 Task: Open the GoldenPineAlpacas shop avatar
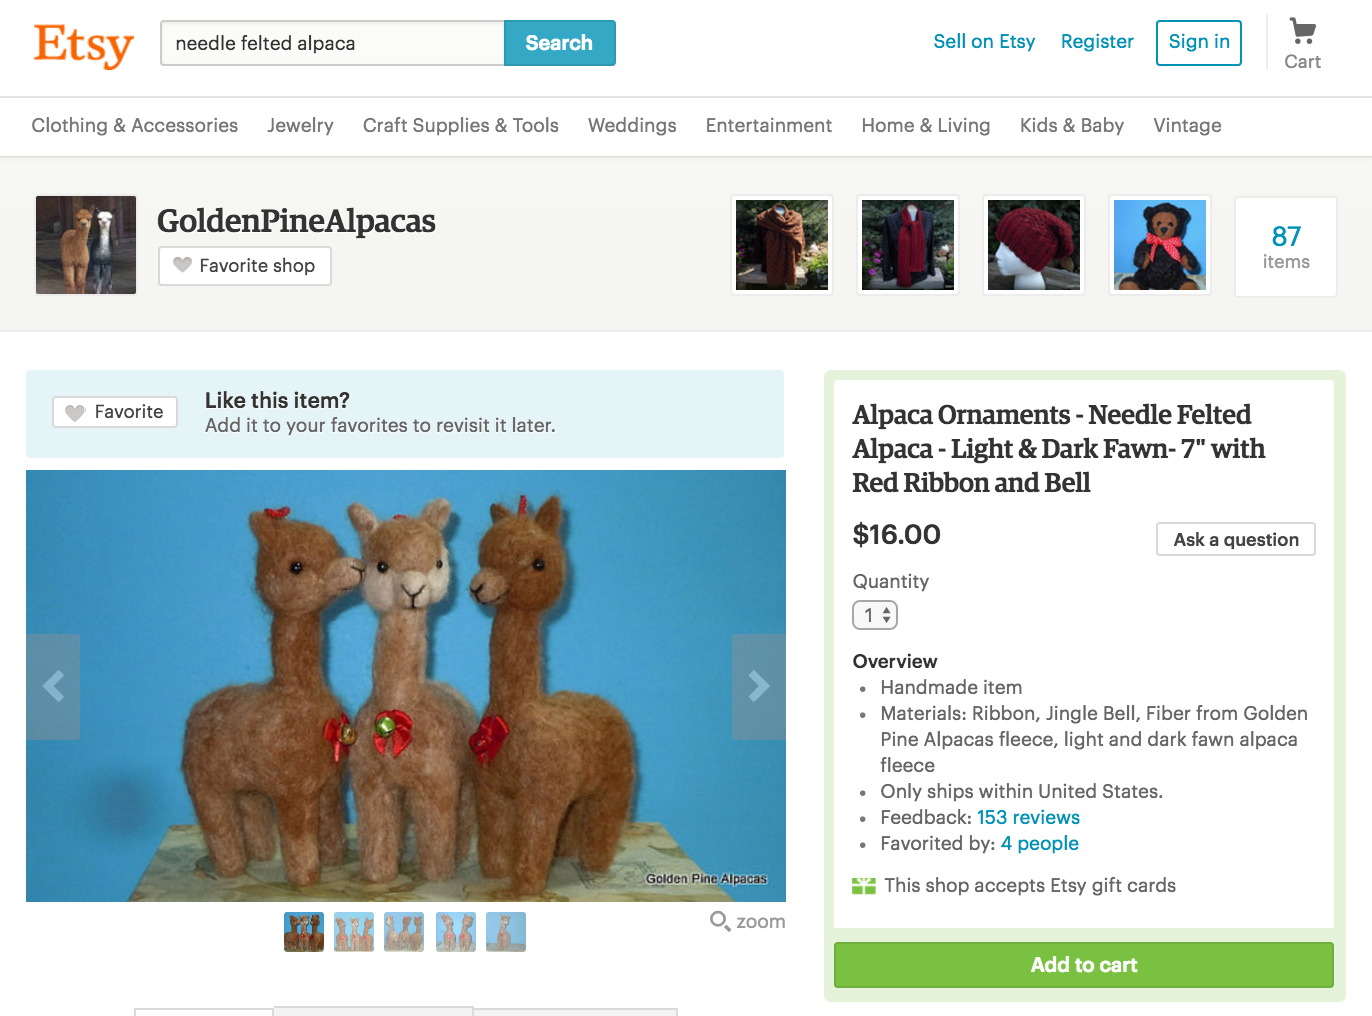pos(86,245)
